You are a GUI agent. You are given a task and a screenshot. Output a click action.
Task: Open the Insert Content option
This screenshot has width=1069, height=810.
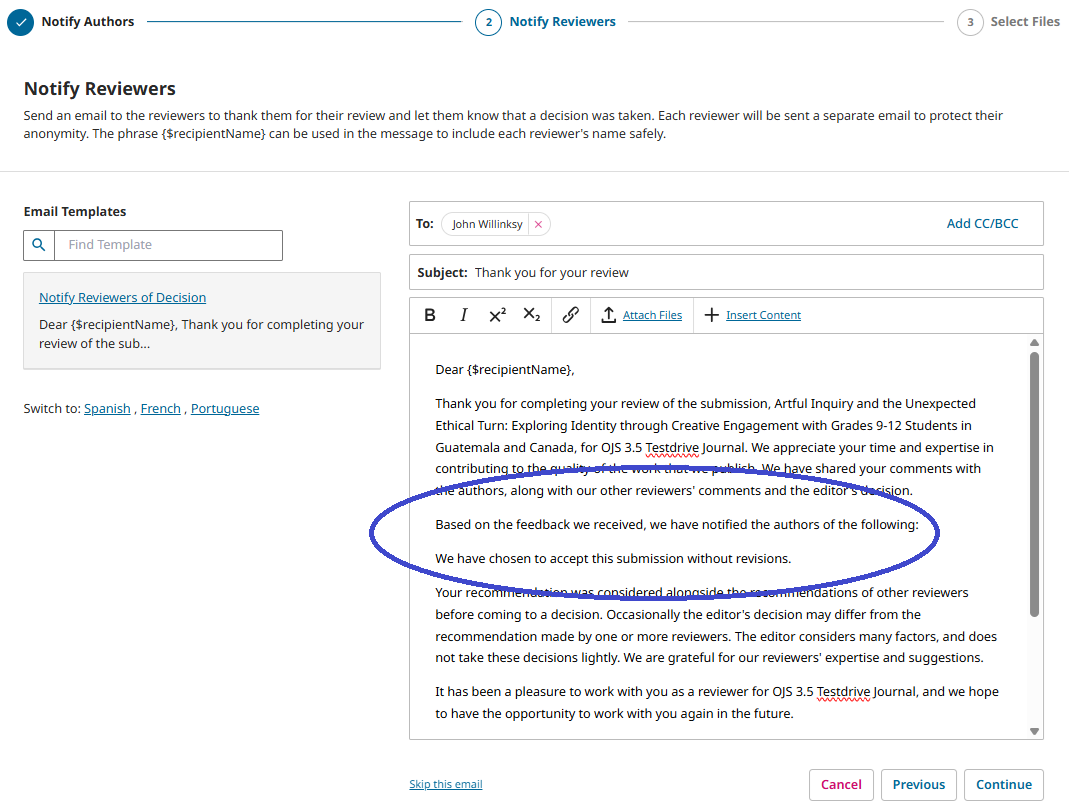752,315
